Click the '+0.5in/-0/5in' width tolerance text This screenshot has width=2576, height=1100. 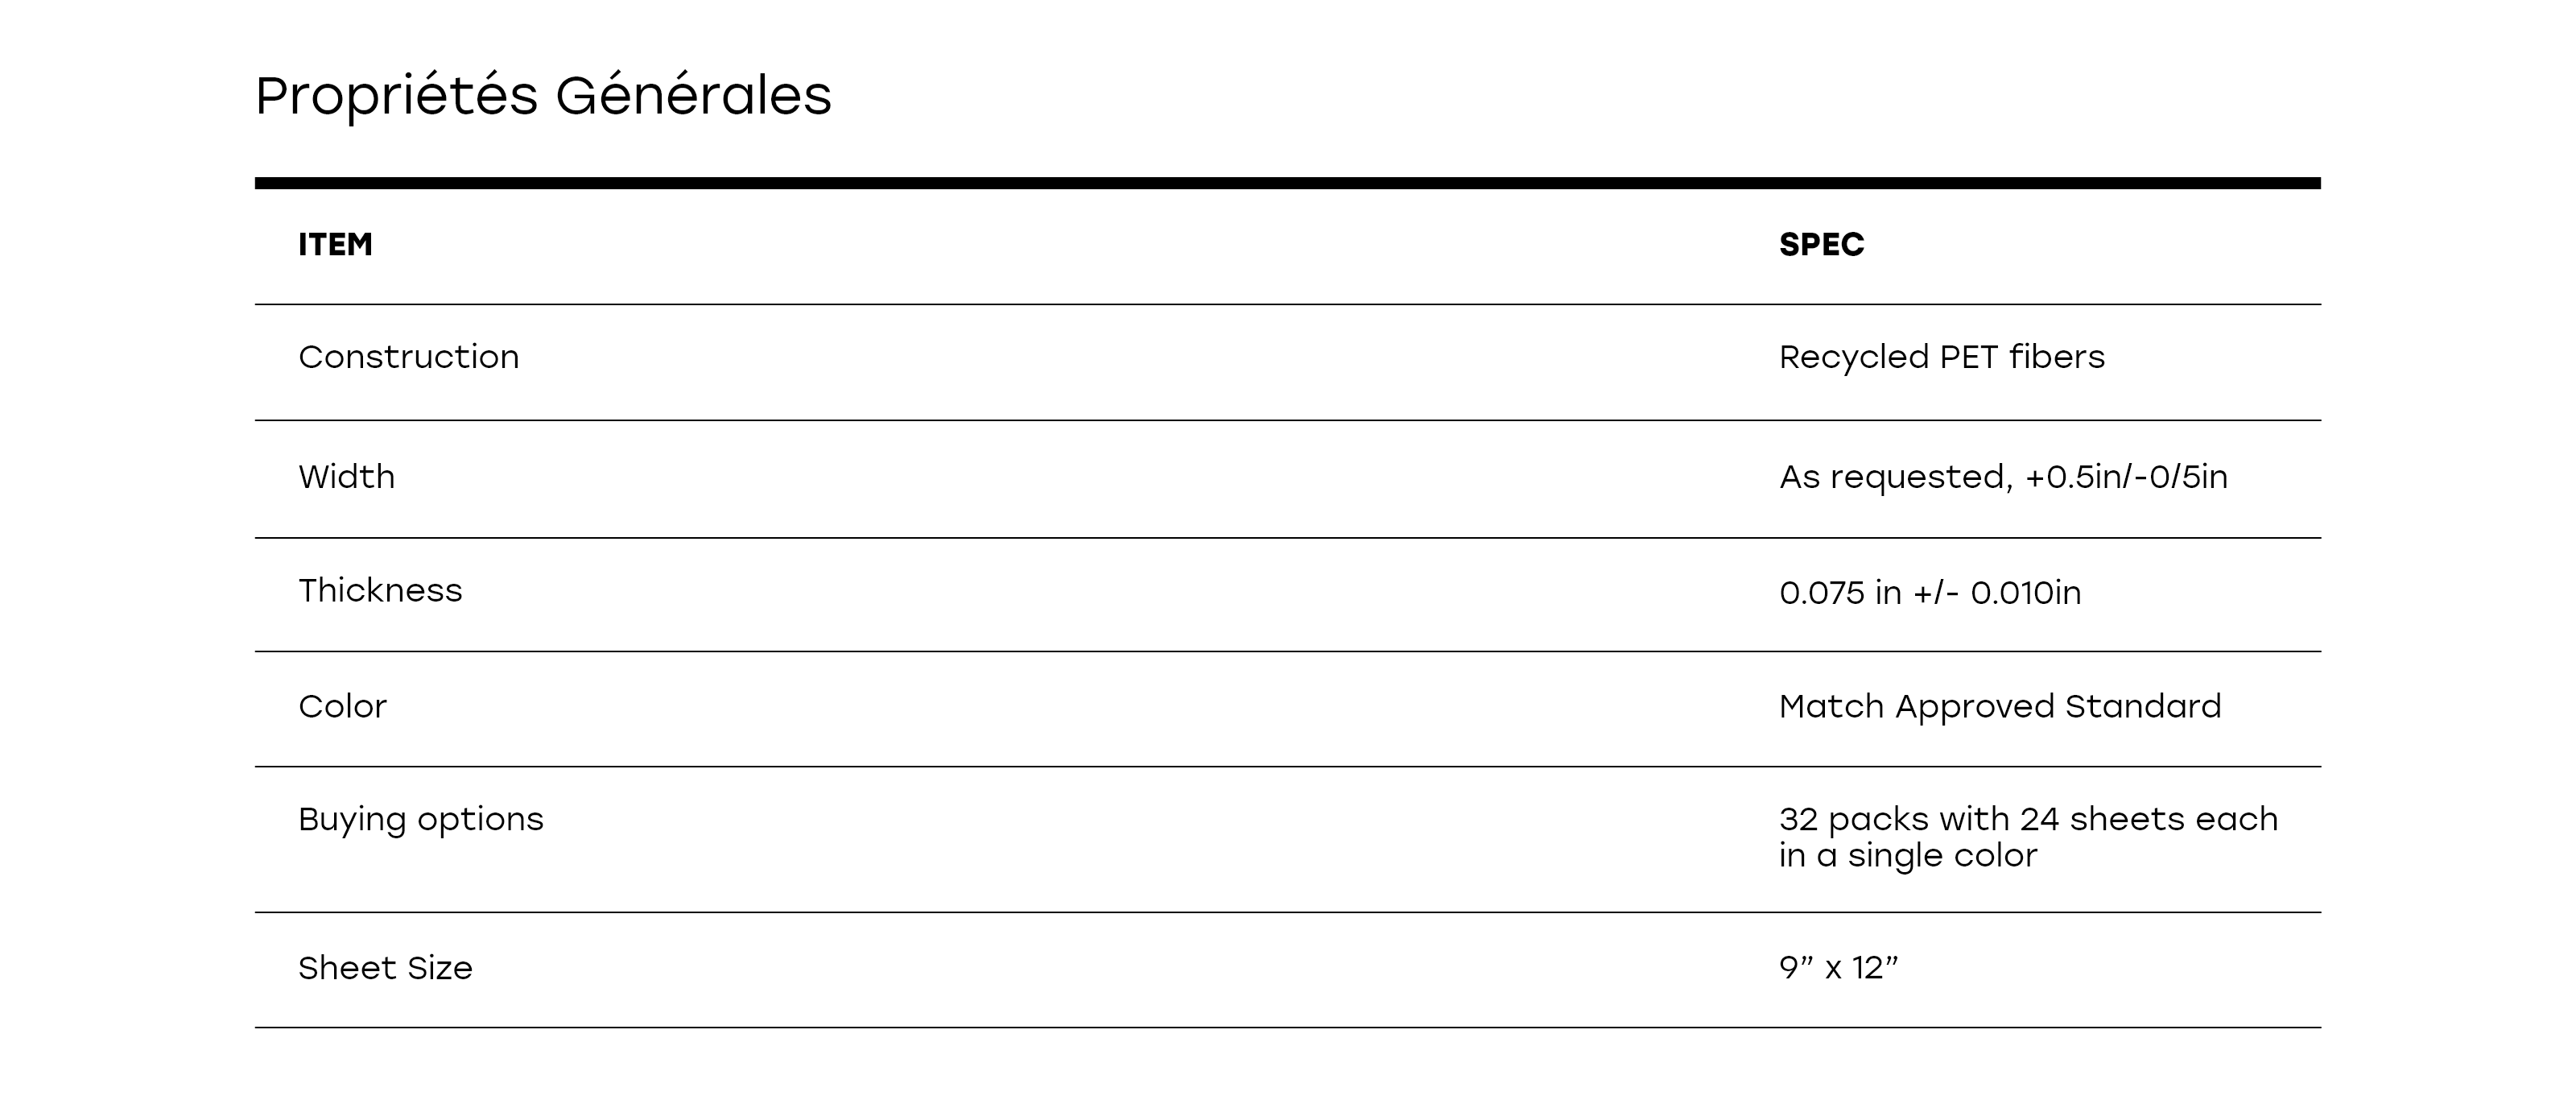pos(2126,477)
